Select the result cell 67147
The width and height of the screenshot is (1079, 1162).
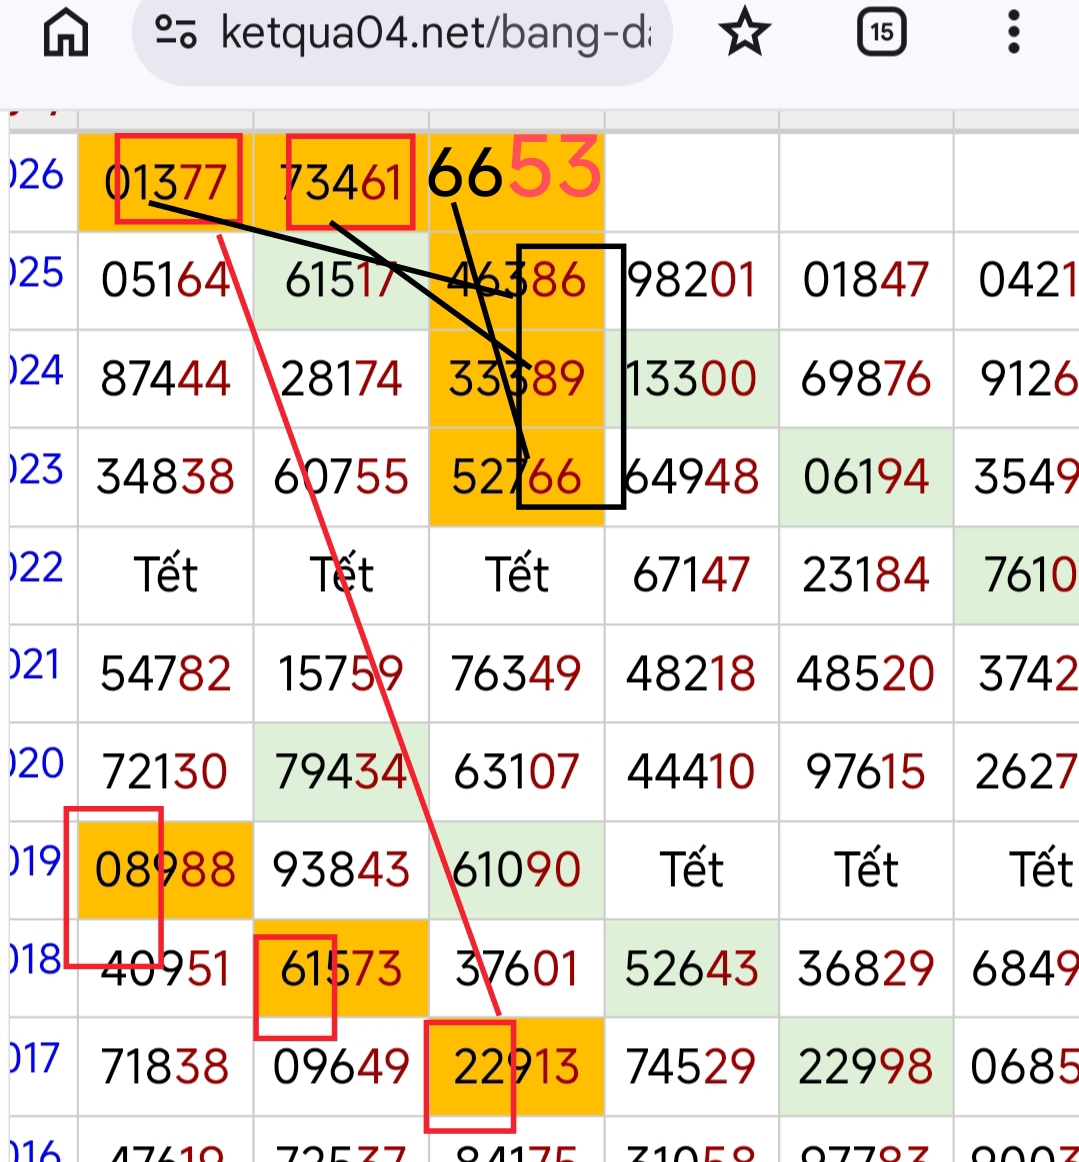691,574
